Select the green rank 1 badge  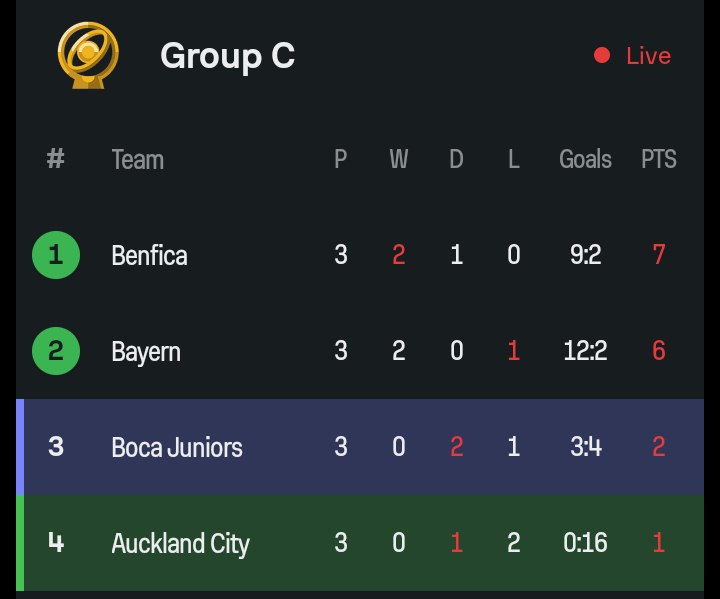[56, 254]
